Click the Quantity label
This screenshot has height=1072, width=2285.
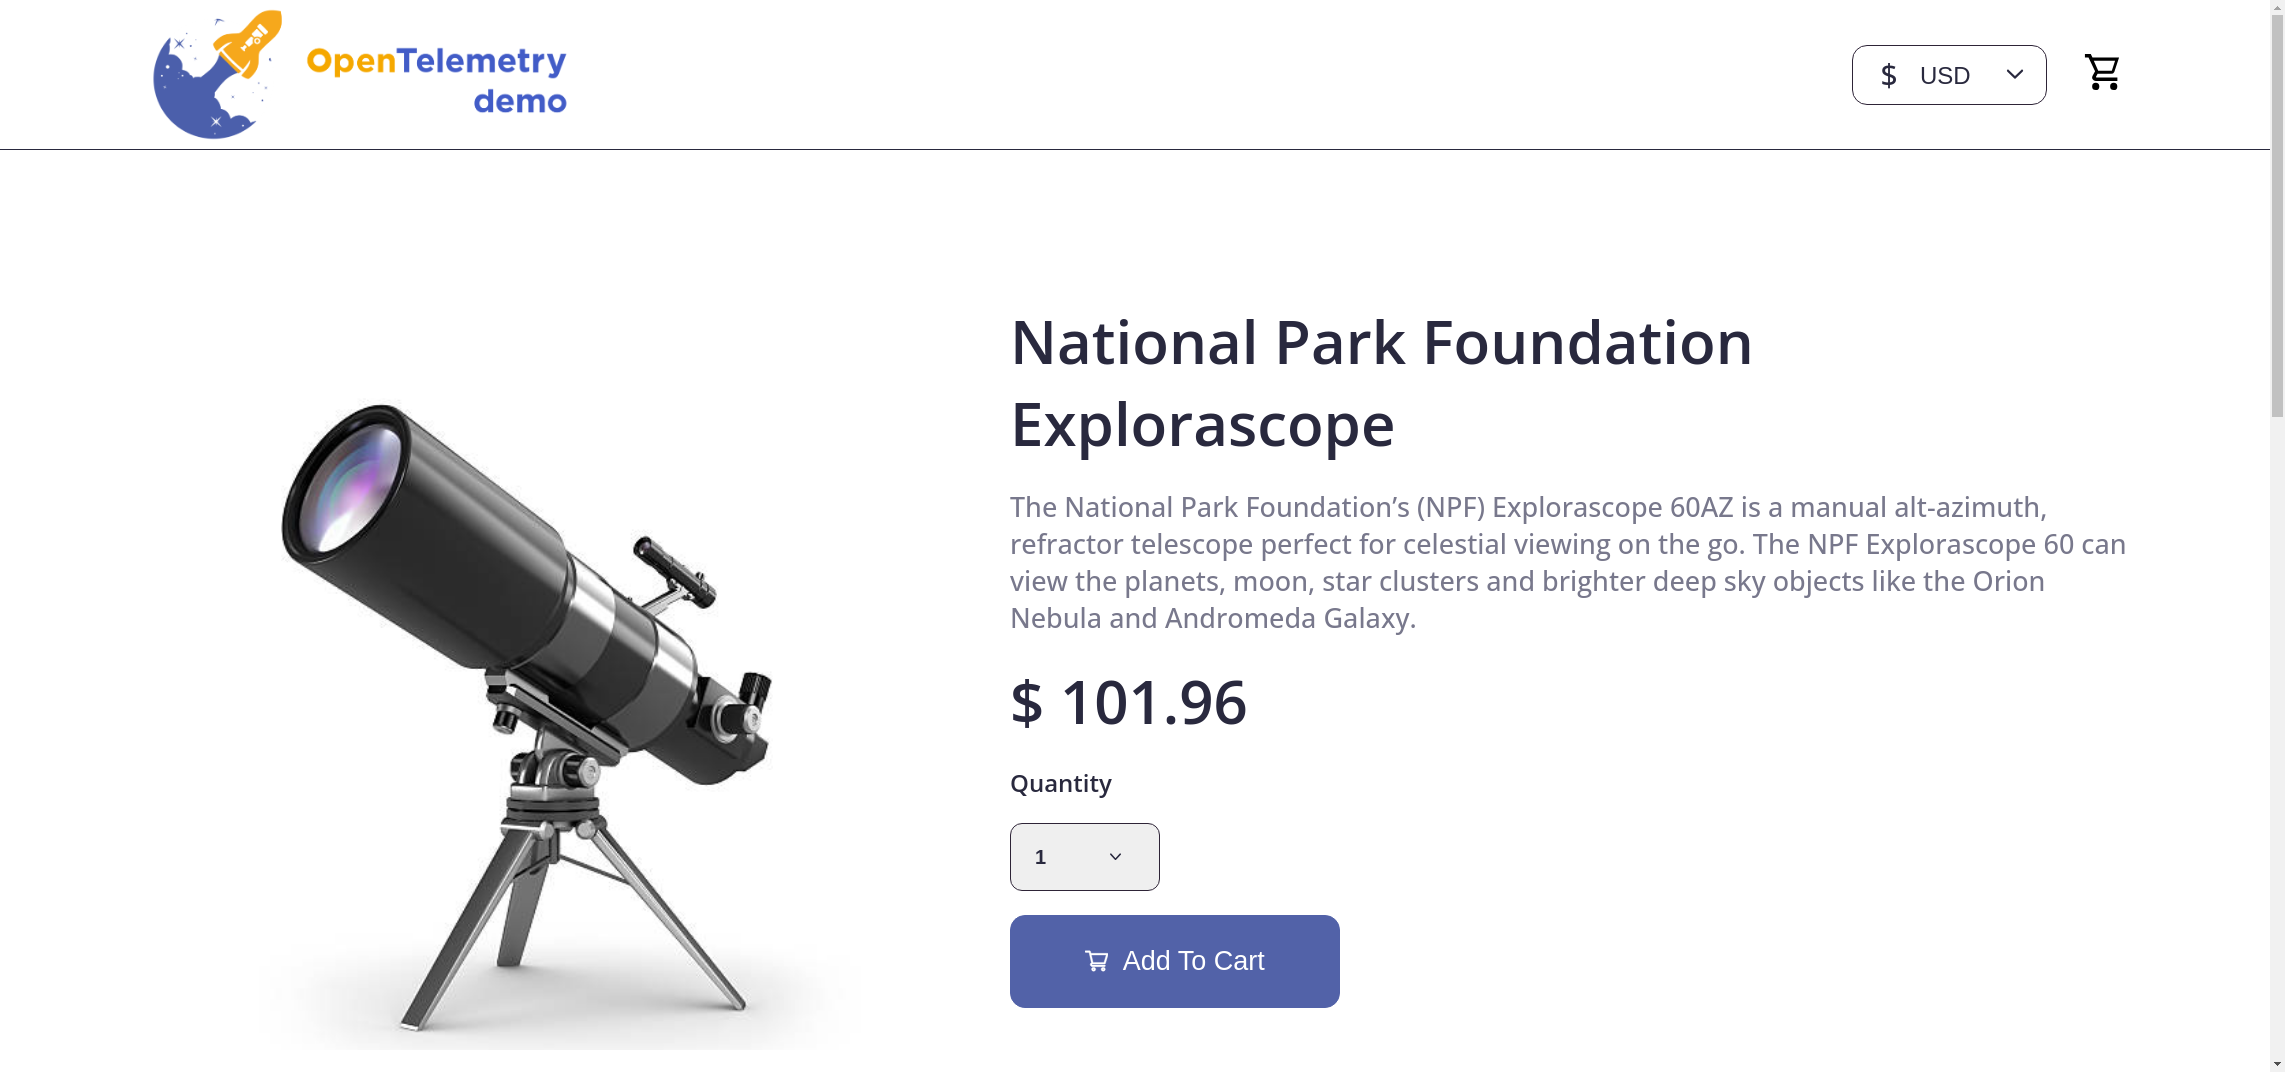point(1060,783)
